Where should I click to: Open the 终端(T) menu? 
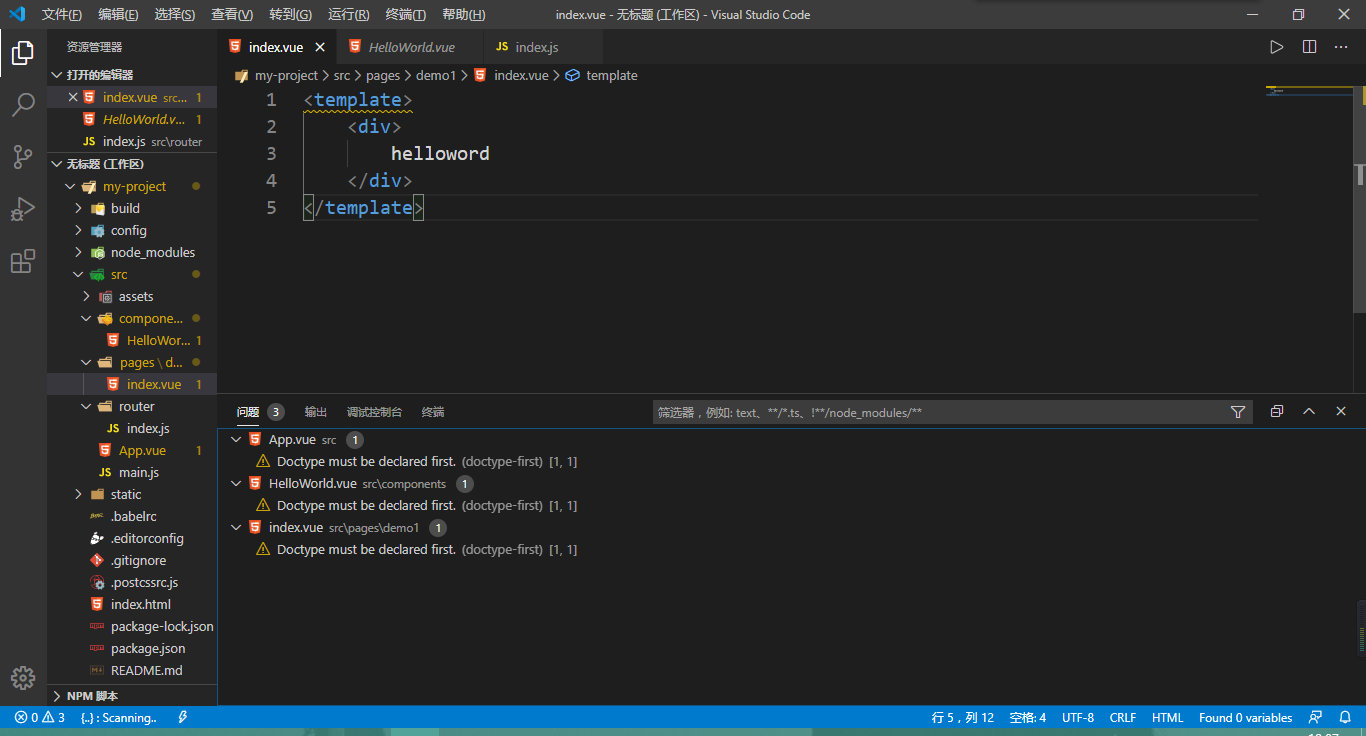point(405,14)
